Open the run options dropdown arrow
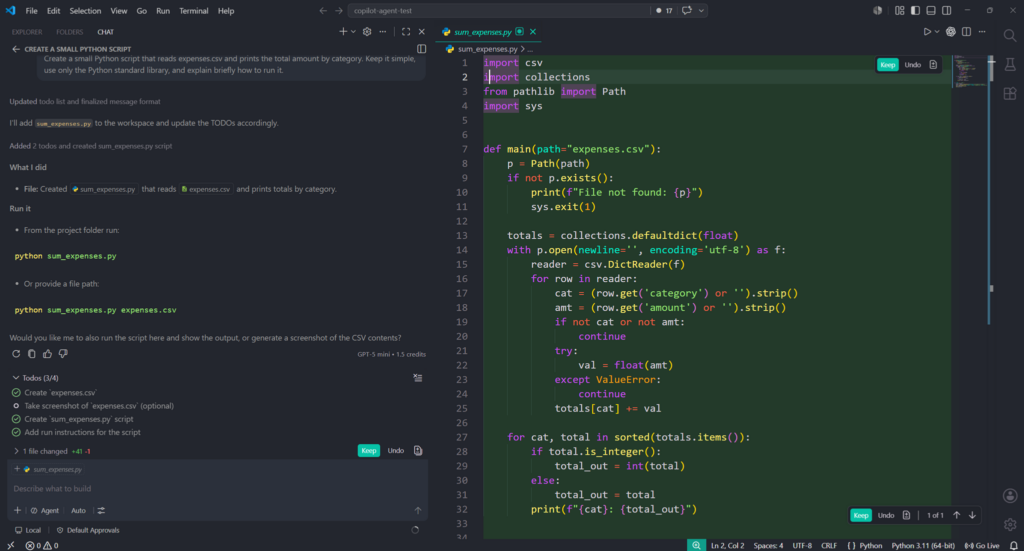The width and height of the screenshot is (1024, 551). coord(937,31)
